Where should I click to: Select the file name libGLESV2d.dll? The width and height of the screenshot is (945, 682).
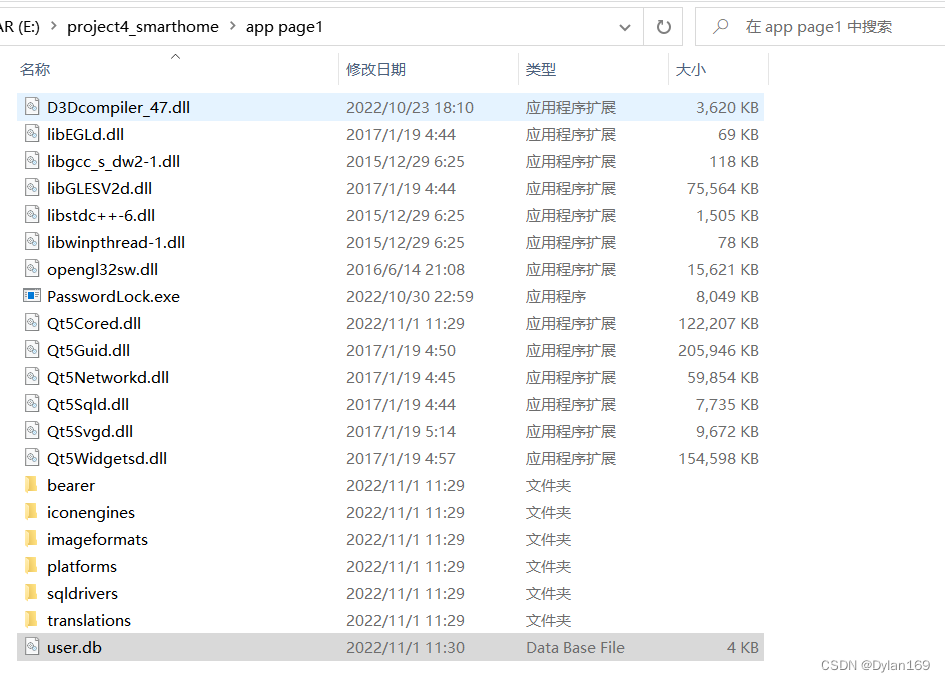[x=99, y=189]
